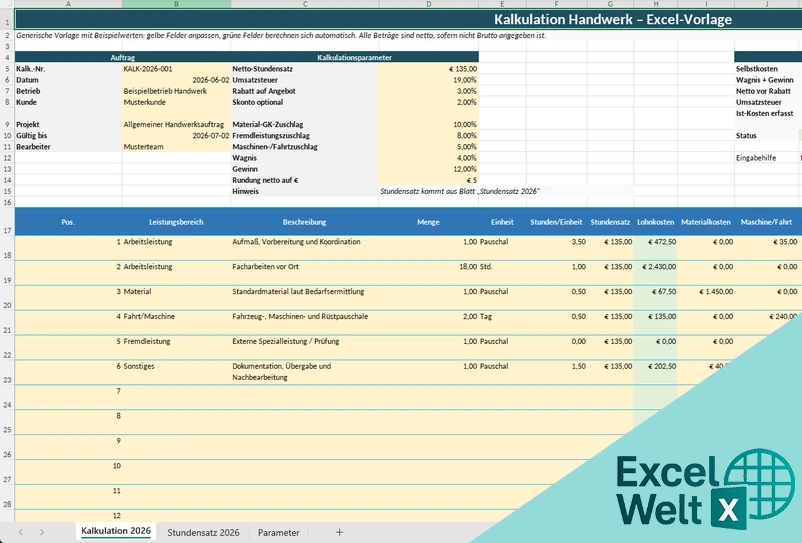Click the previous sheet navigation arrow
The width and height of the screenshot is (802, 543).
[20, 532]
